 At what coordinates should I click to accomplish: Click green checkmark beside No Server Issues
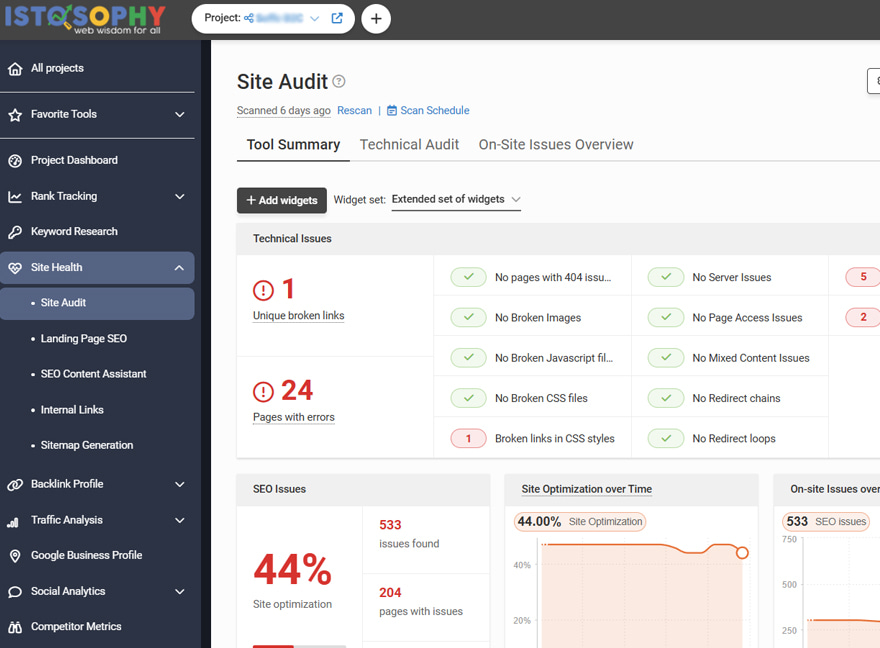pos(665,277)
